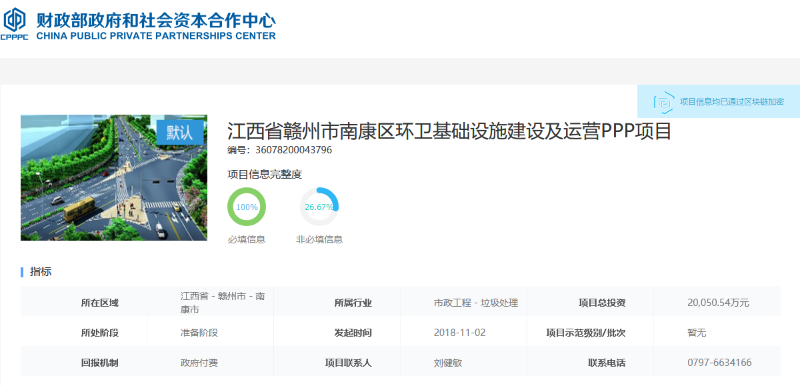Click the 联系电话 label cell
Image resolution: width=800 pixels, height=386 pixels.
(x=607, y=363)
